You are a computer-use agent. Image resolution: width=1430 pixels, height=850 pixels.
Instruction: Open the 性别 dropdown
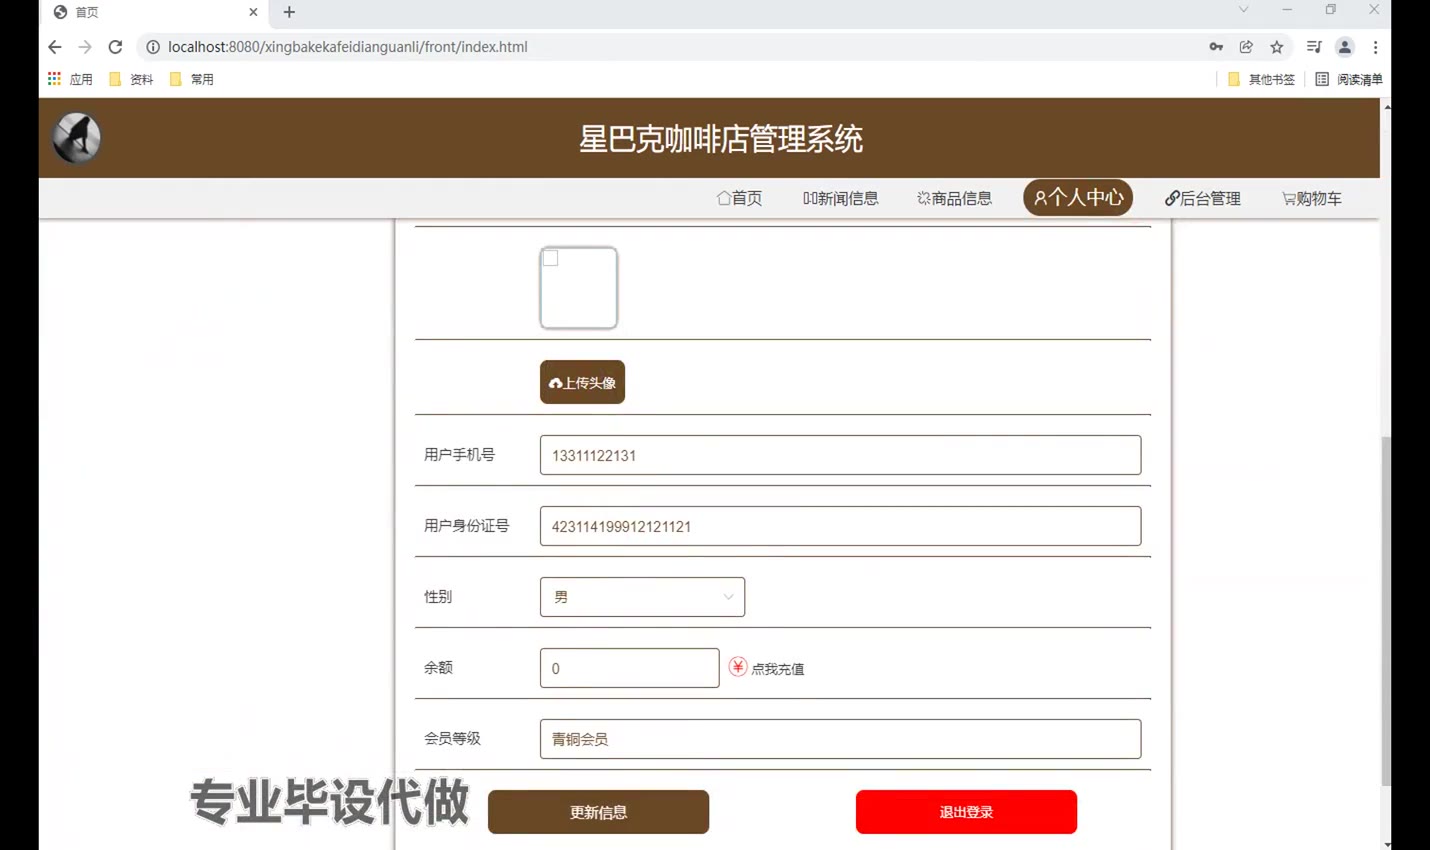click(x=642, y=597)
